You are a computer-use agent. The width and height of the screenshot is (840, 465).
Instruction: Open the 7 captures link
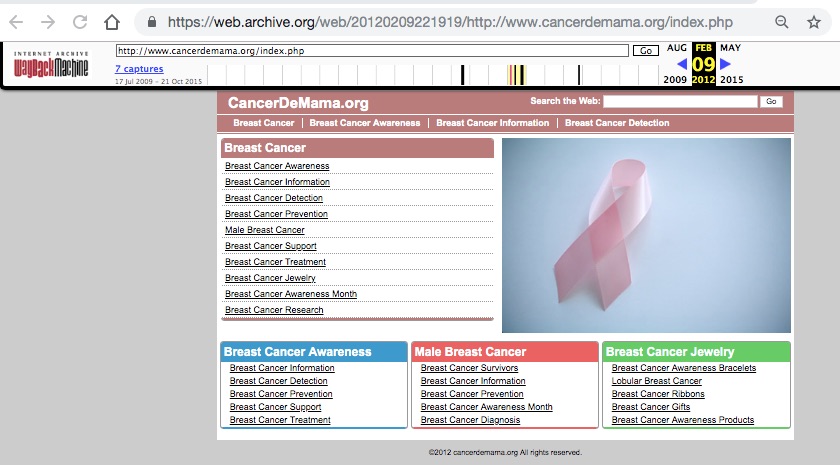tap(139, 69)
